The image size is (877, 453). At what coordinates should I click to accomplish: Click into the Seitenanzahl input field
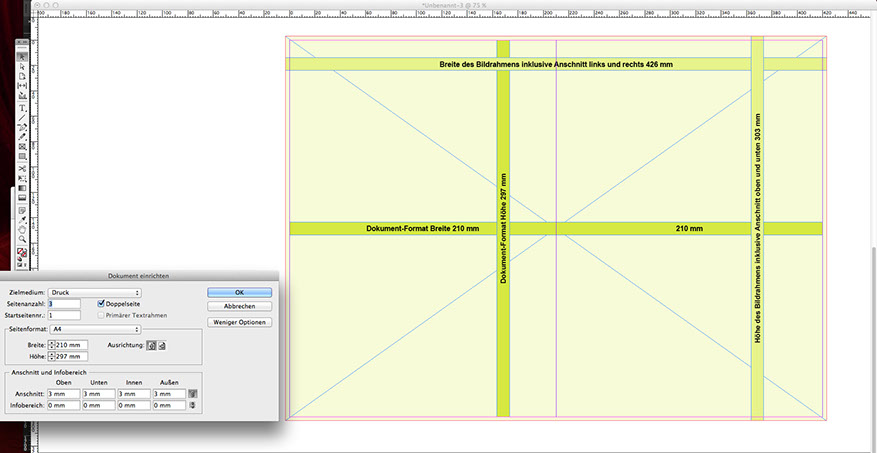[x=64, y=303]
